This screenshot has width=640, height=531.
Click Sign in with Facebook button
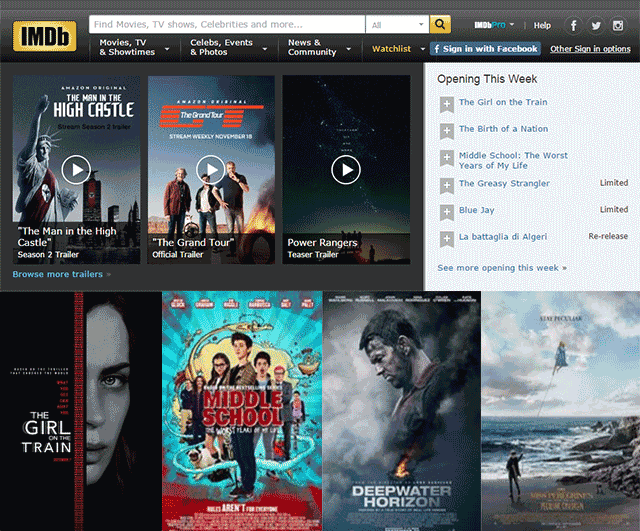click(x=486, y=48)
